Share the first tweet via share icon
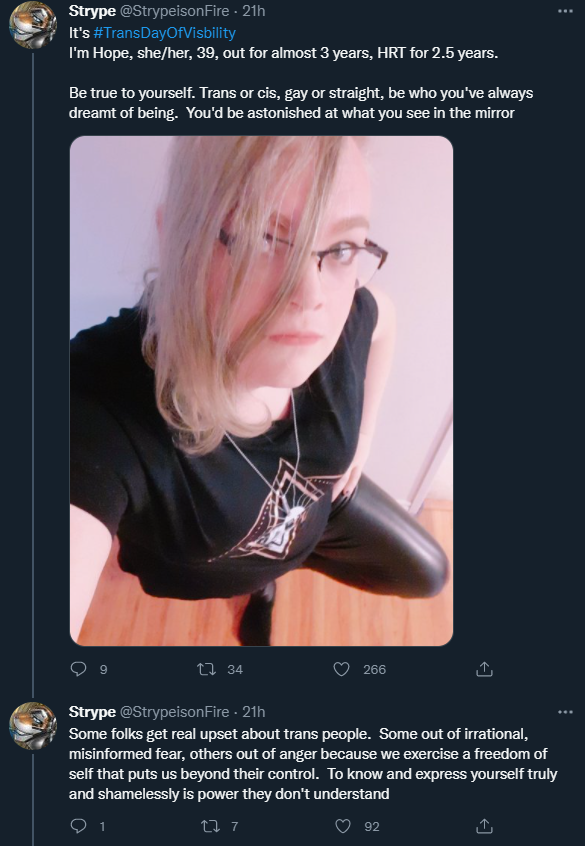Image resolution: width=585 pixels, height=846 pixels. pyautogui.click(x=485, y=670)
